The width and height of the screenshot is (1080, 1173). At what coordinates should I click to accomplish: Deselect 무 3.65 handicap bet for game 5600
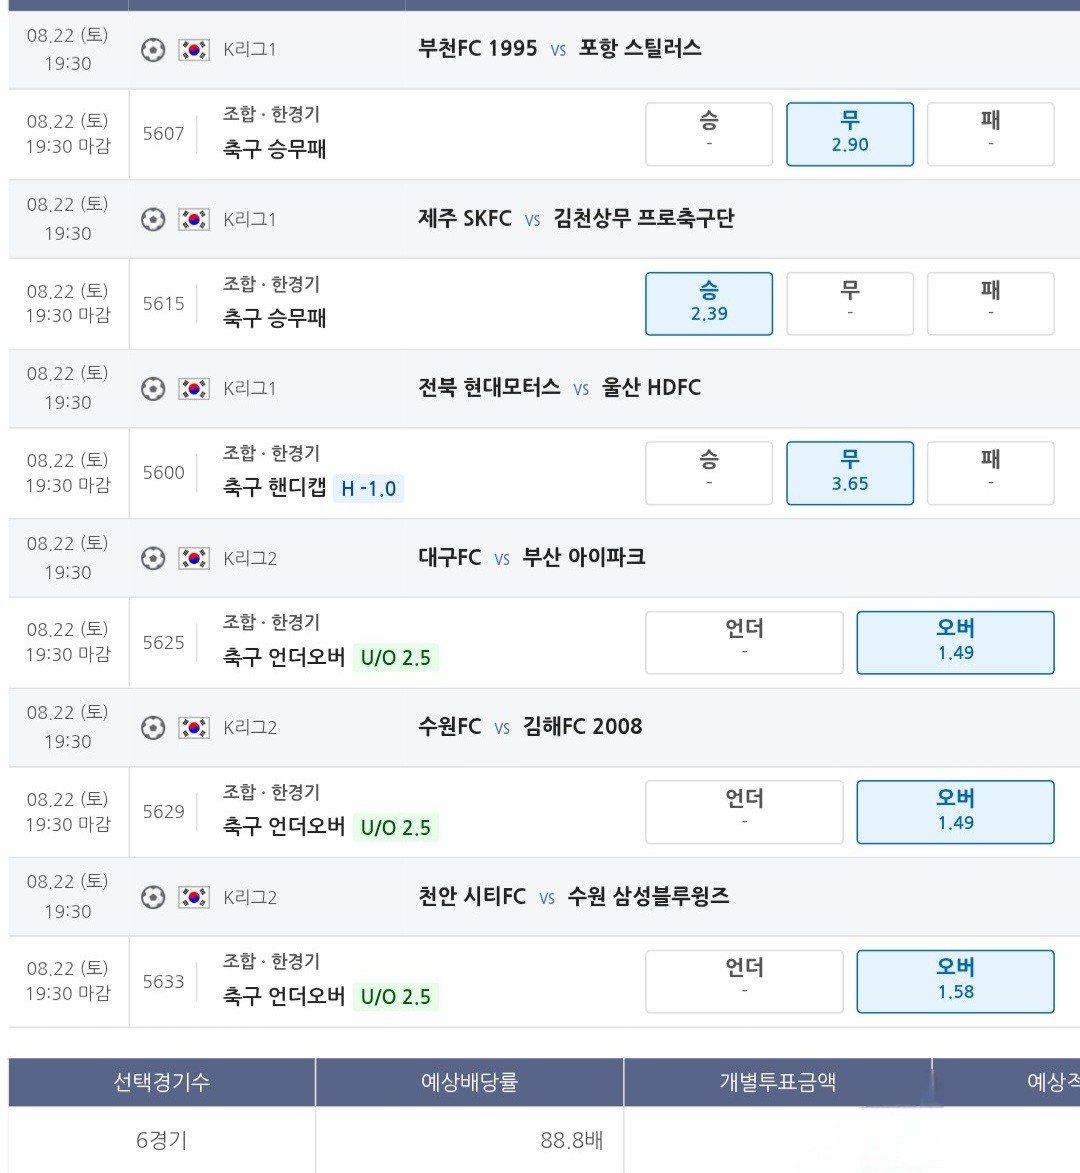[850, 473]
